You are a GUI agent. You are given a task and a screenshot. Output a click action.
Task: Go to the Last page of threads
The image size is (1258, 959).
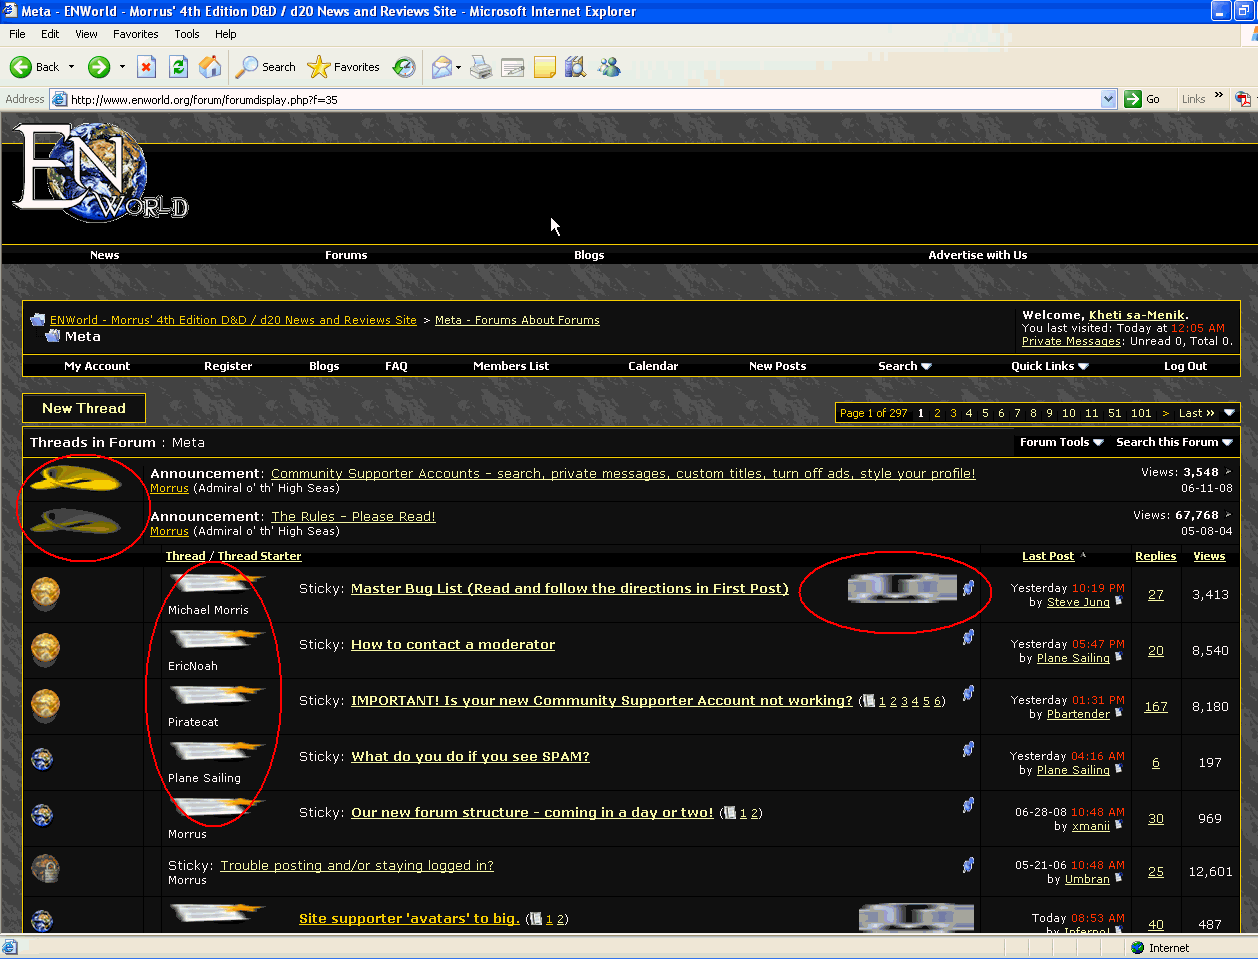pos(1196,413)
